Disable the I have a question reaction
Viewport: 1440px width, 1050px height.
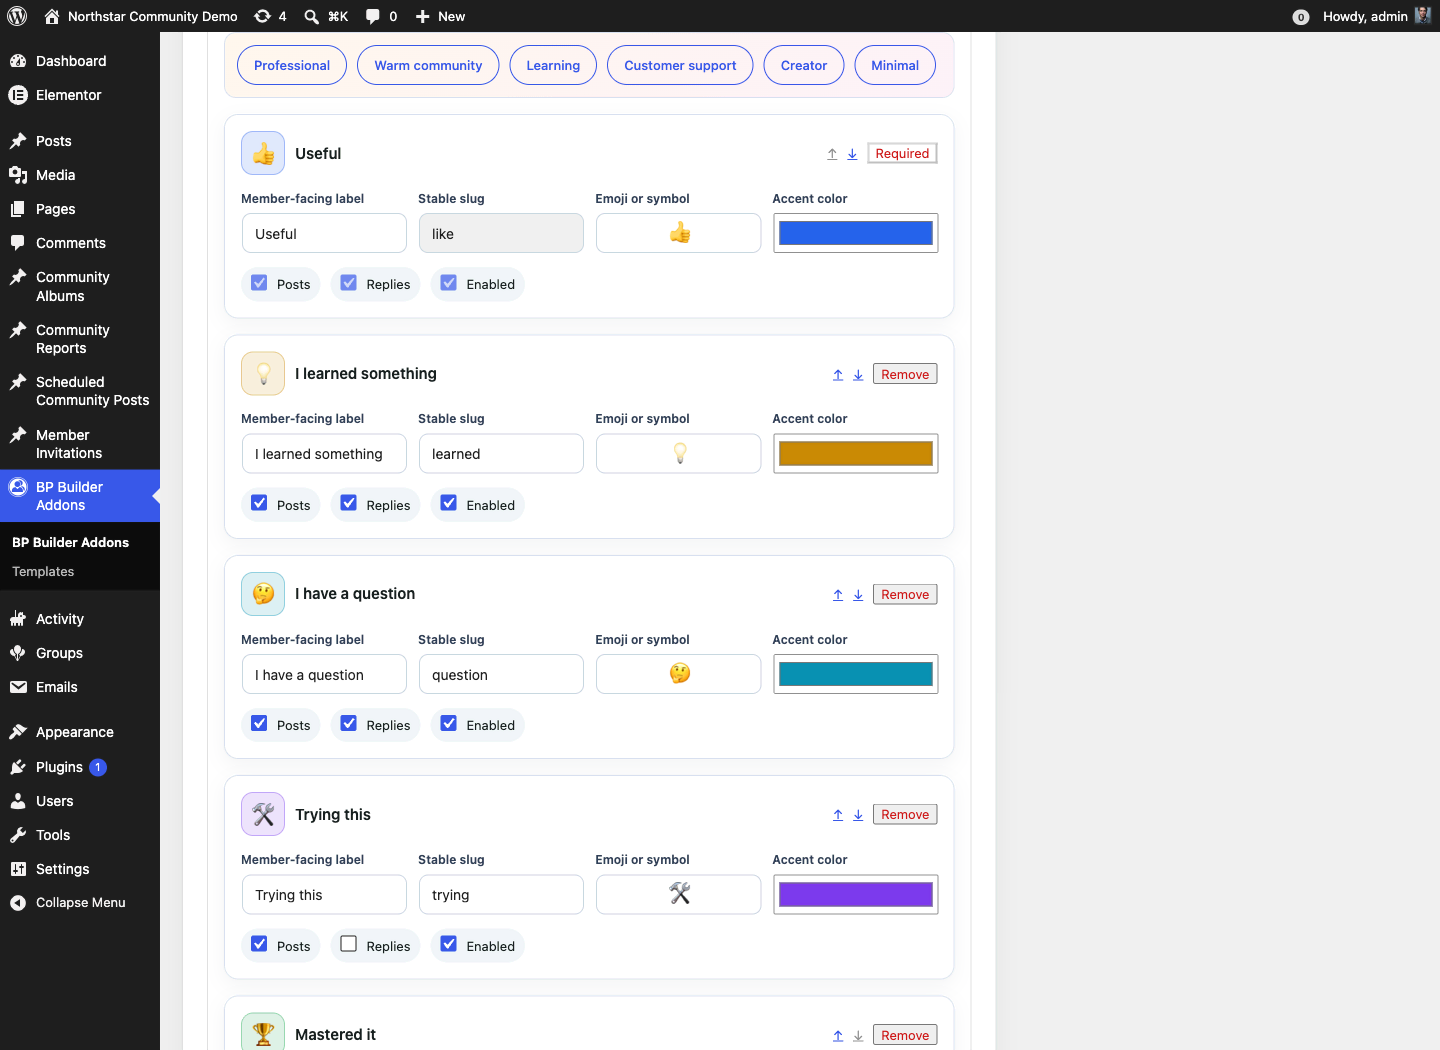449,723
